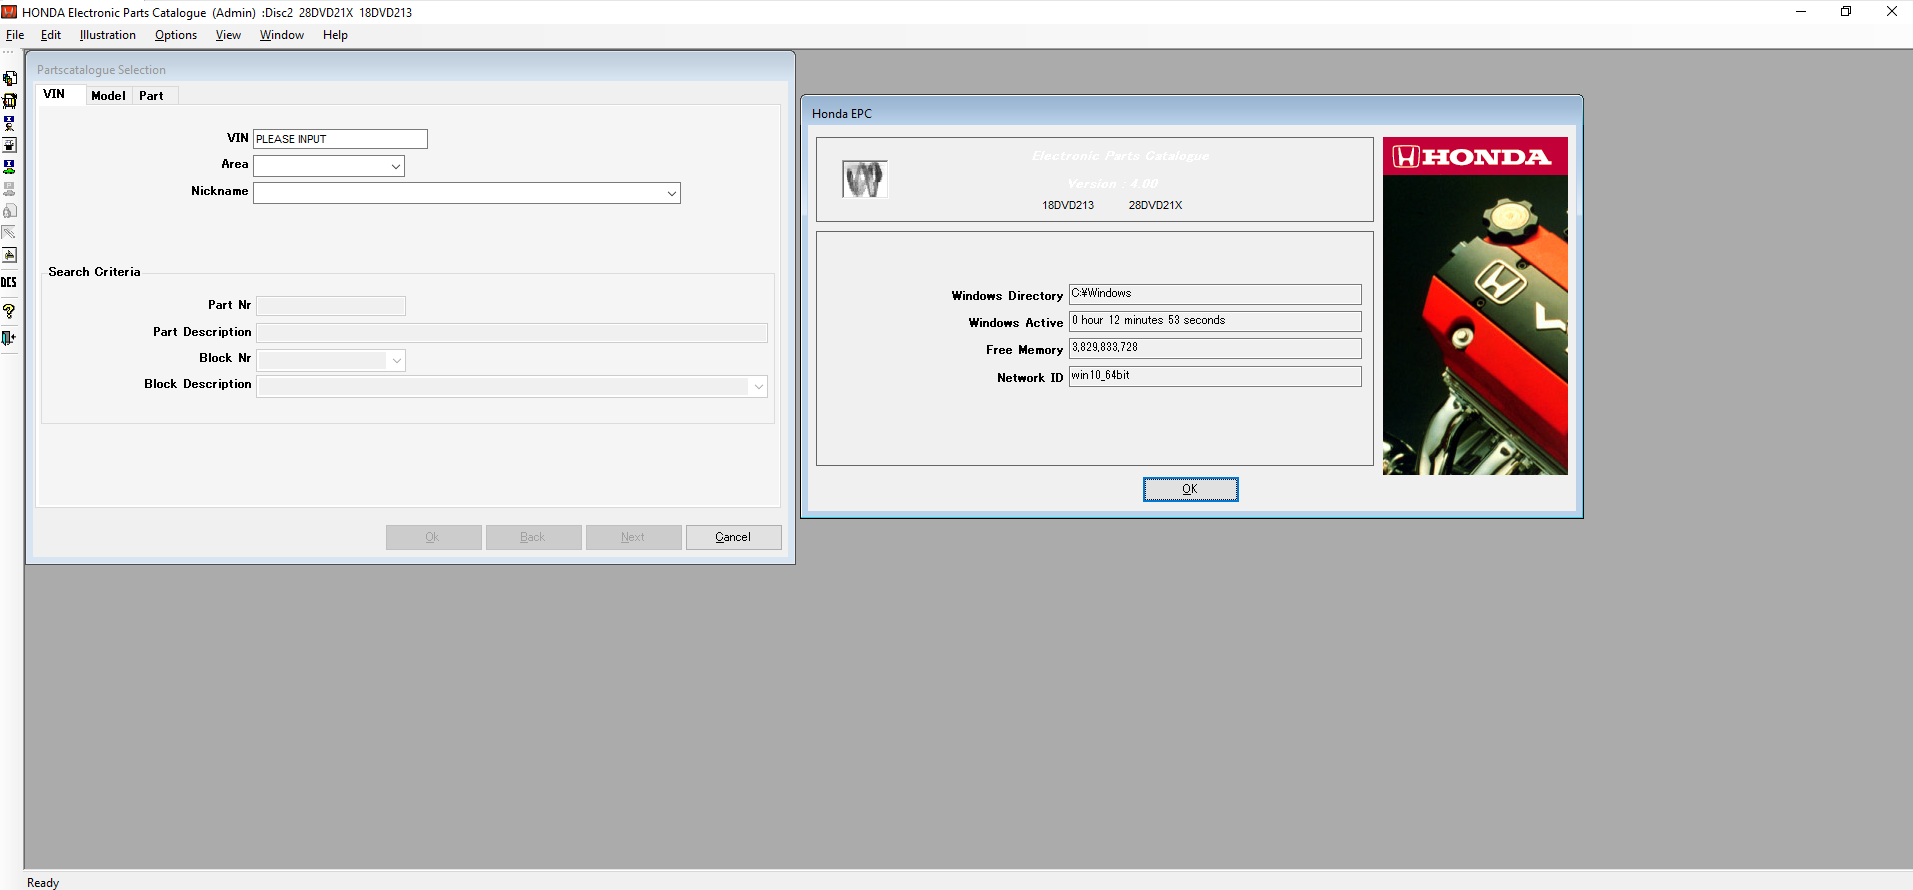
Task: Click the VIN input field
Action: (x=340, y=139)
